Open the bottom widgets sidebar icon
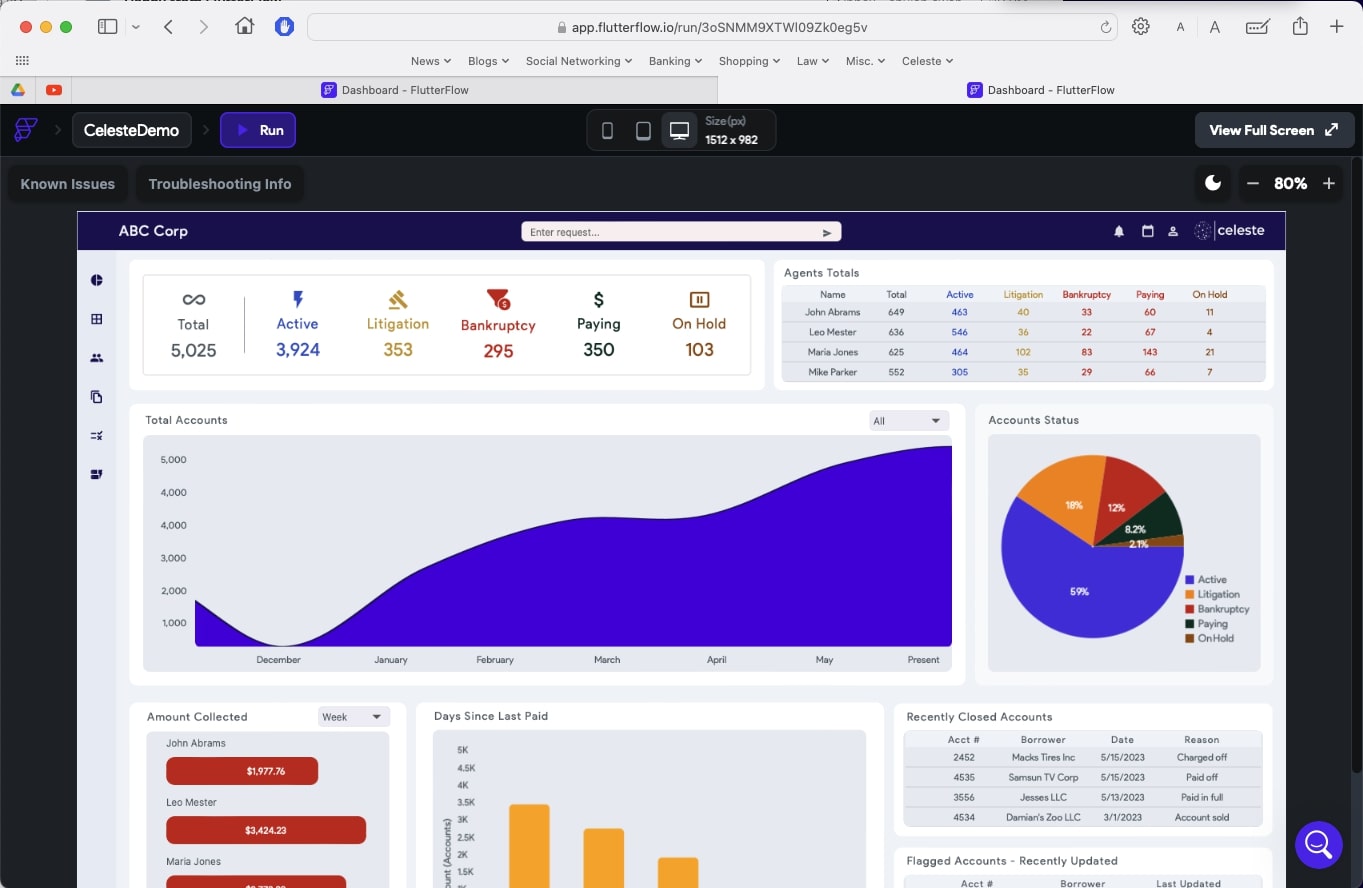The width and height of the screenshot is (1363, 888). click(x=97, y=474)
